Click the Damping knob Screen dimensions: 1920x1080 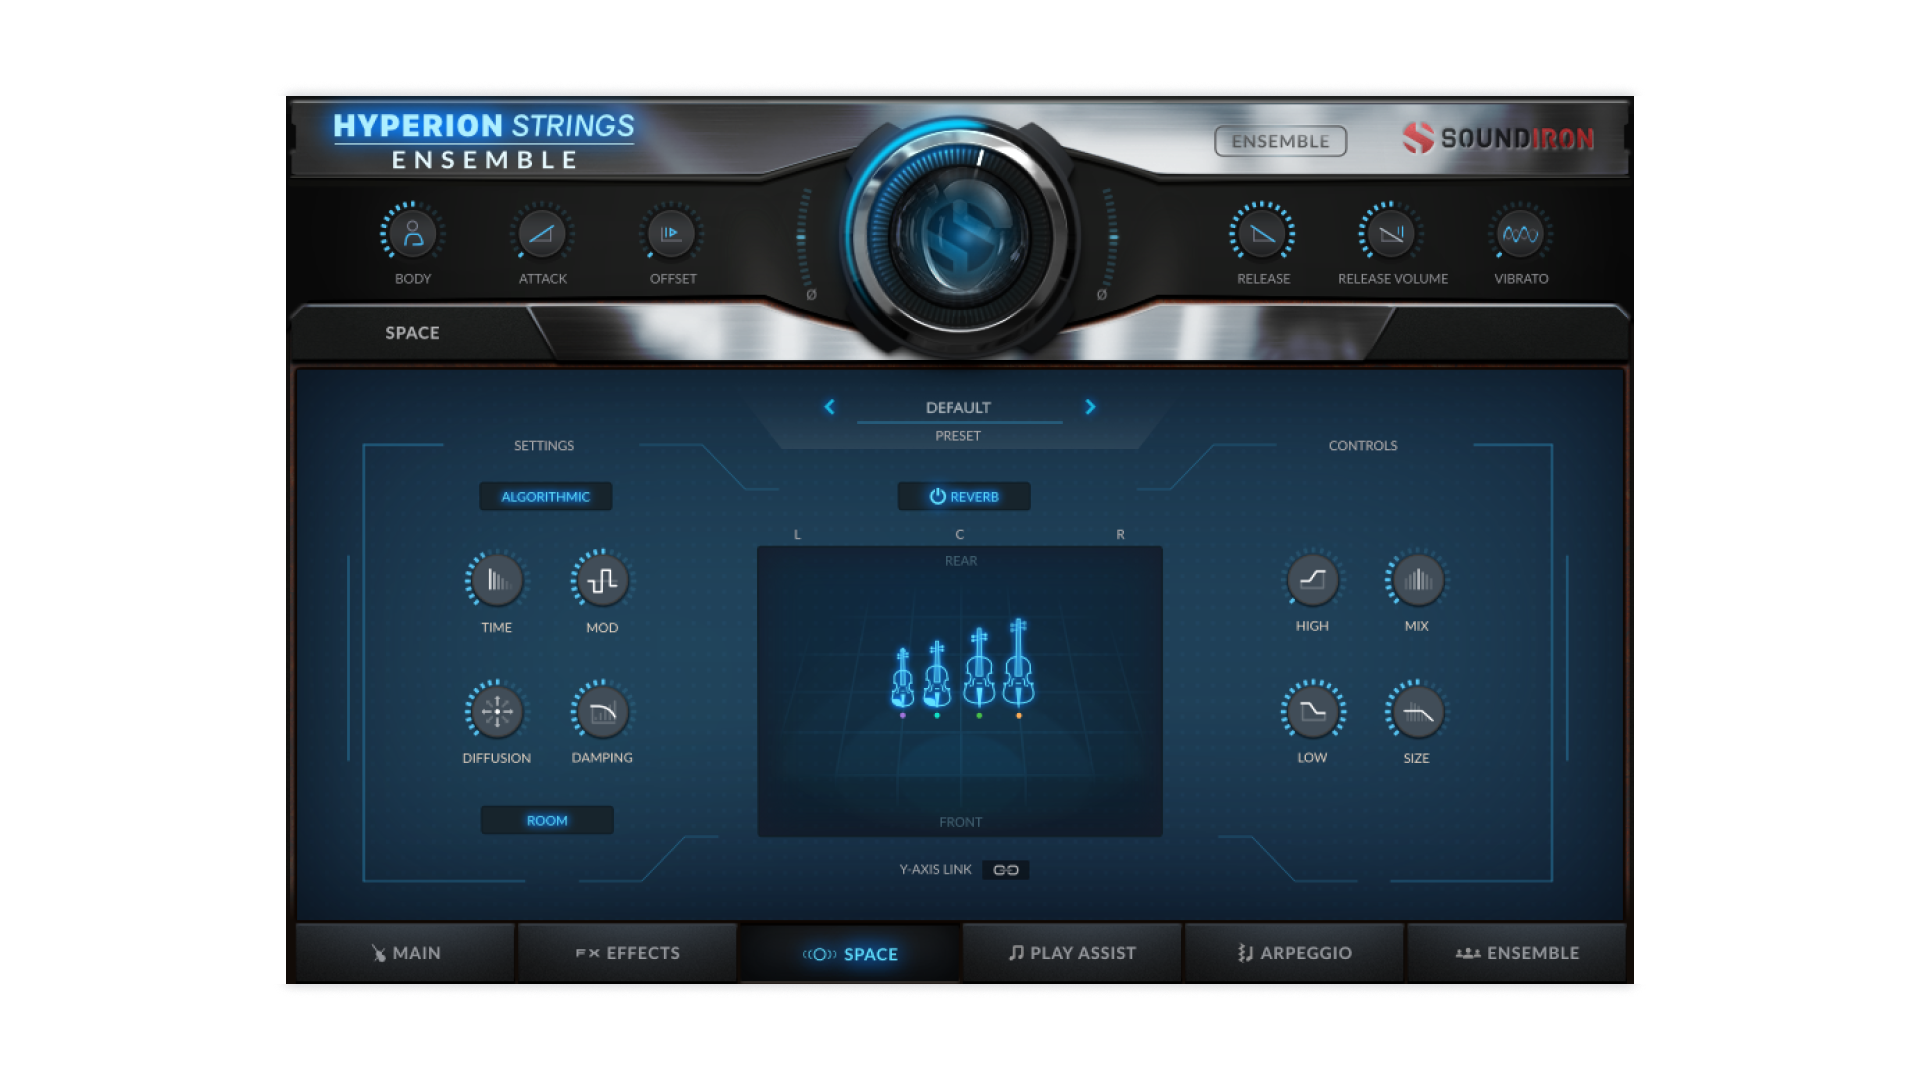point(602,711)
